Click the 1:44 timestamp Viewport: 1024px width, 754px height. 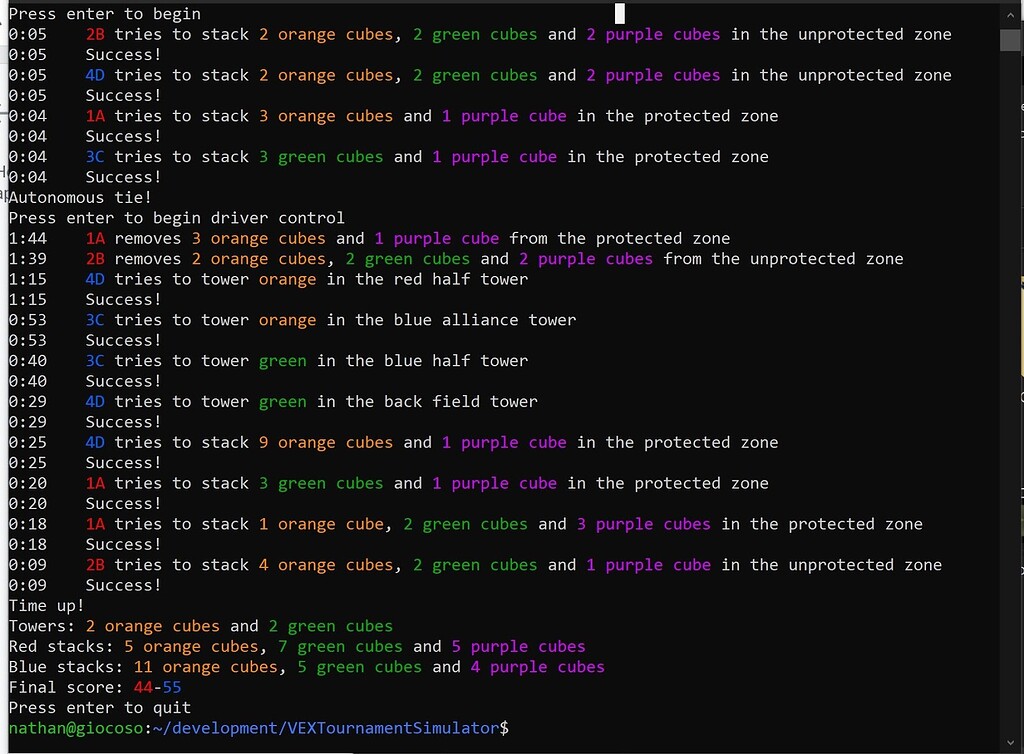pyautogui.click(x=24, y=239)
